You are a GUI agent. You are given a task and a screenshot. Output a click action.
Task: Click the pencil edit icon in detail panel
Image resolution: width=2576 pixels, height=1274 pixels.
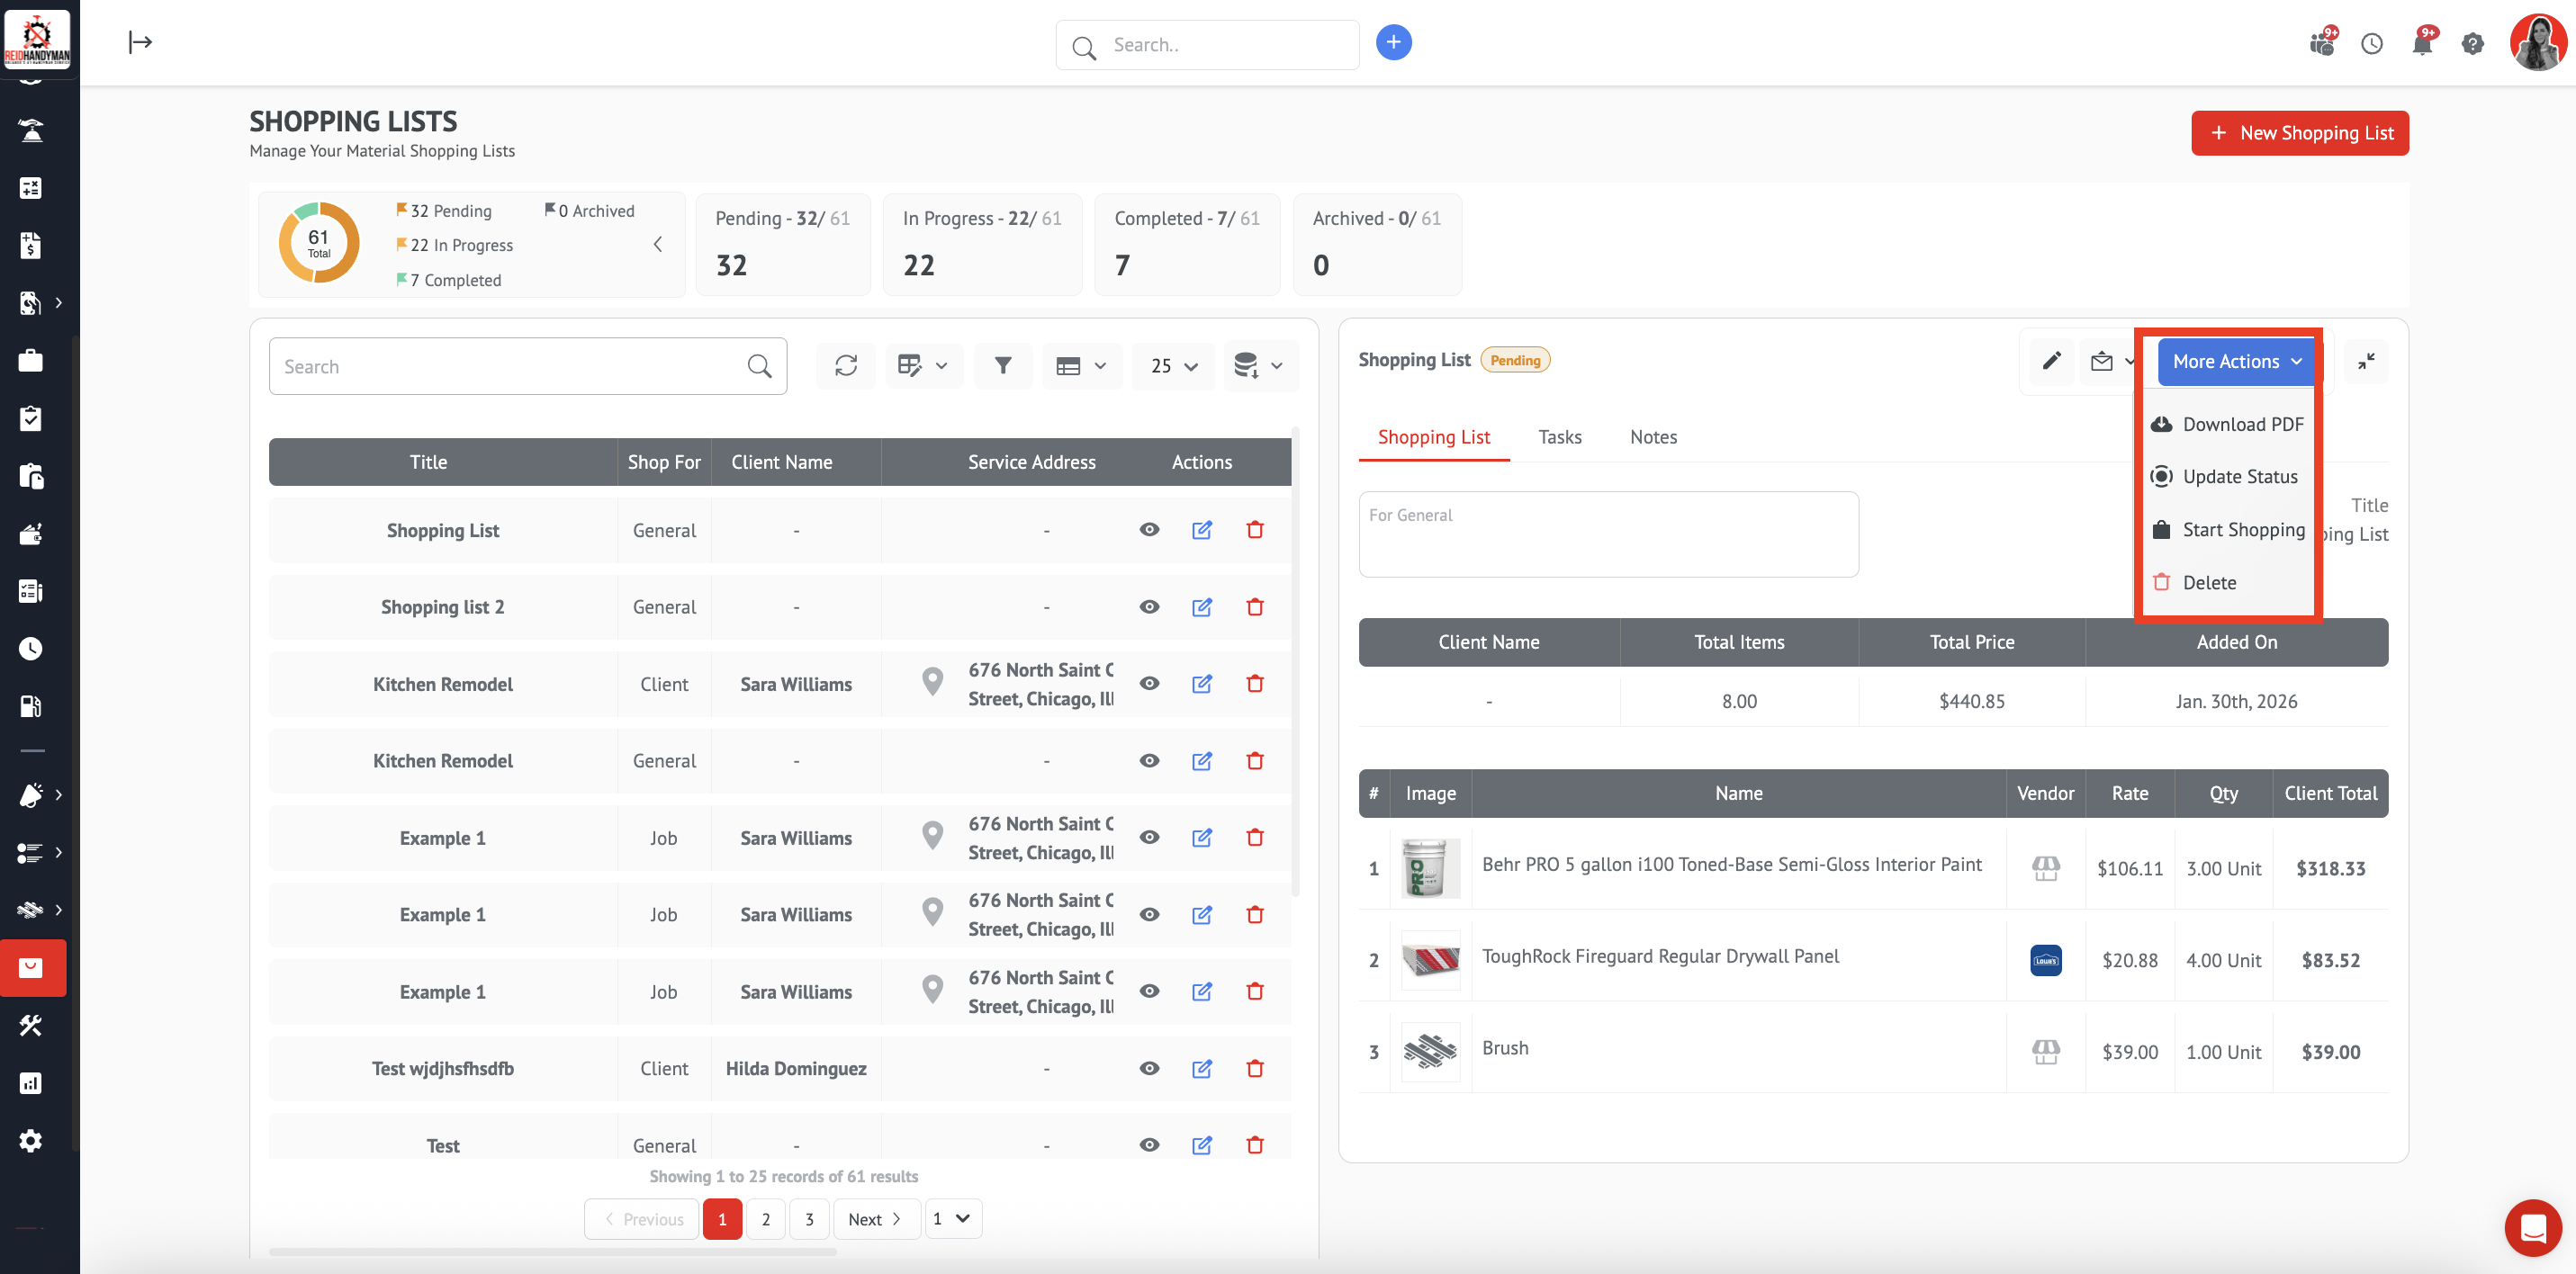2051,361
